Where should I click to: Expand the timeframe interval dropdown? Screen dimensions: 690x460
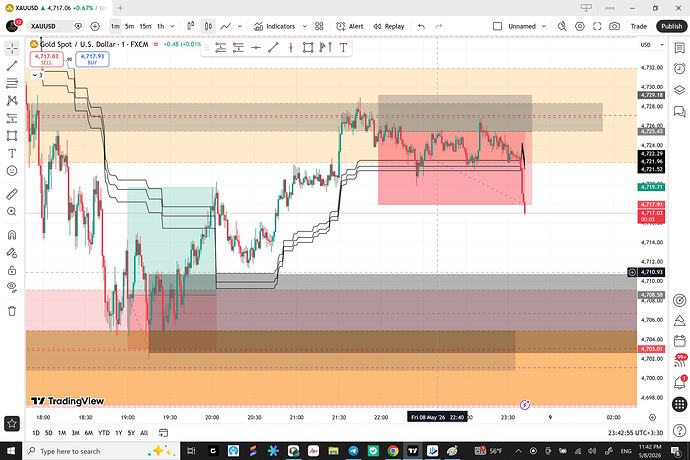pos(172,26)
